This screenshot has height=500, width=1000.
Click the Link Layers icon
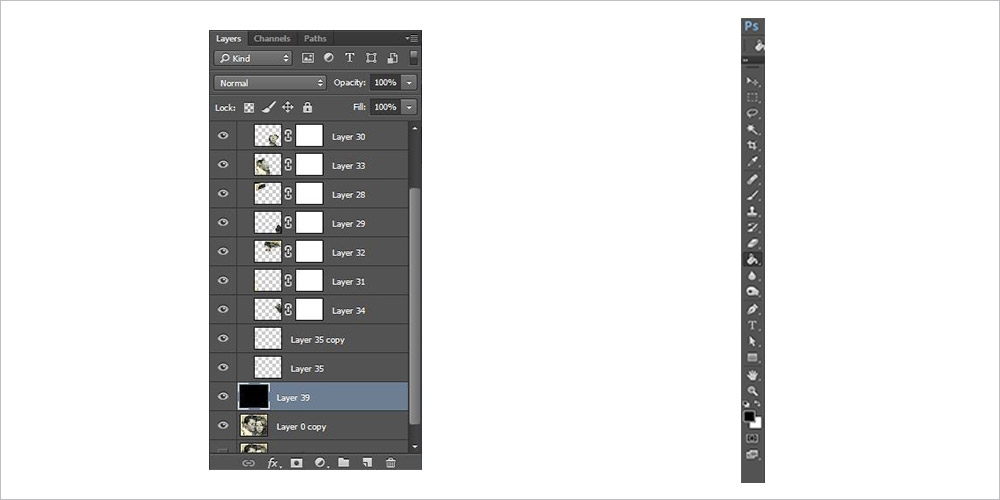pyautogui.click(x=249, y=462)
